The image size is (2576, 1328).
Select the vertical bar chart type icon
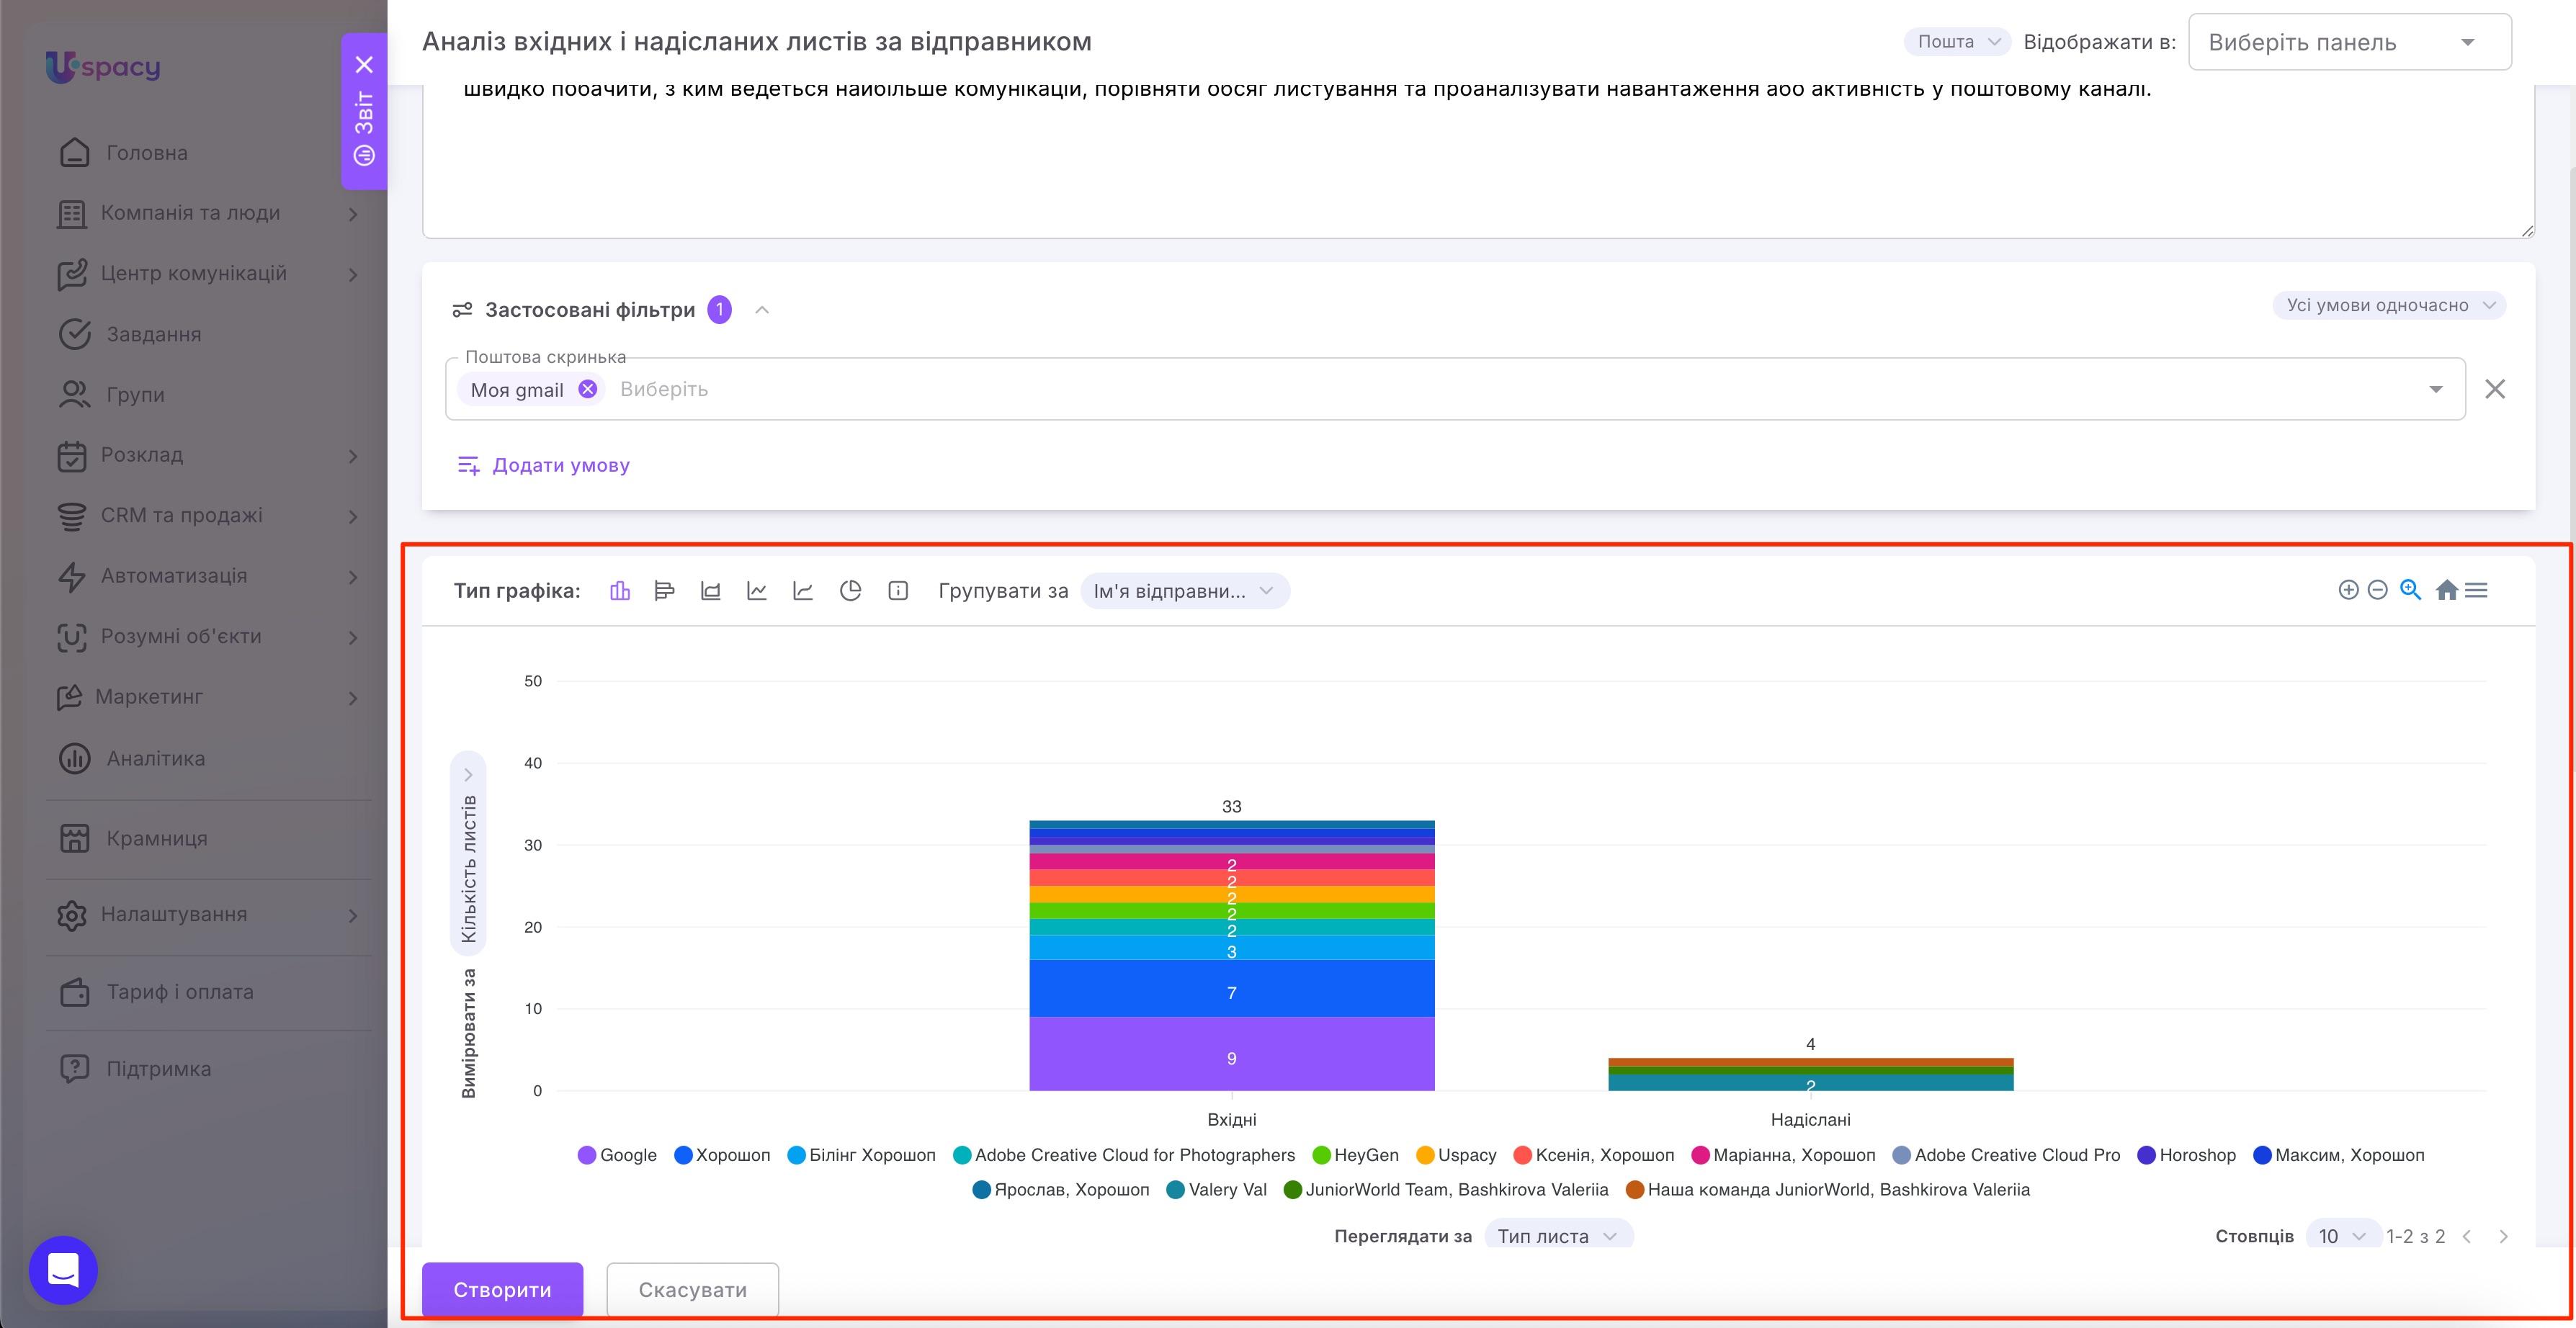(620, 591)
